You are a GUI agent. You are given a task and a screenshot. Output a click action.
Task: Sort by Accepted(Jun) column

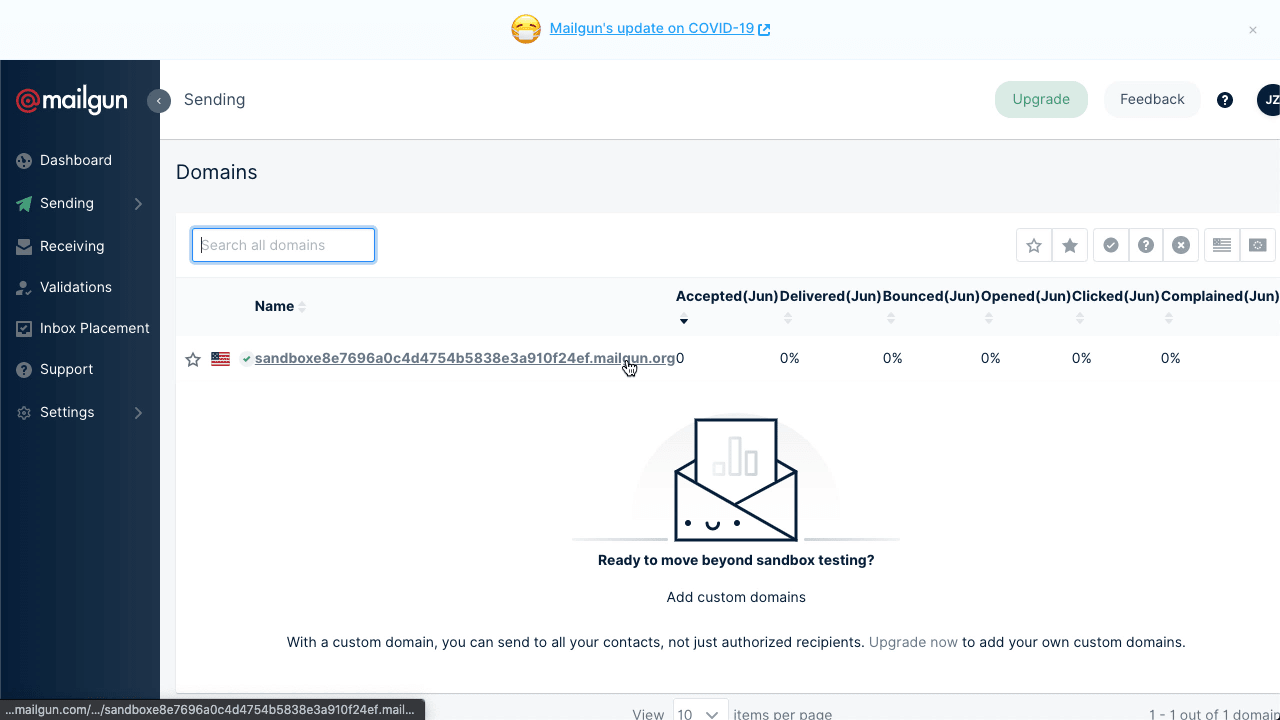pos(727,306)
